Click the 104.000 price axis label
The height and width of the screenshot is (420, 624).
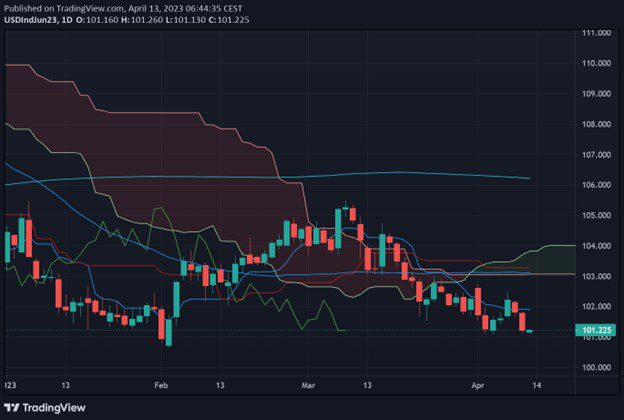(x=596, y=246)
